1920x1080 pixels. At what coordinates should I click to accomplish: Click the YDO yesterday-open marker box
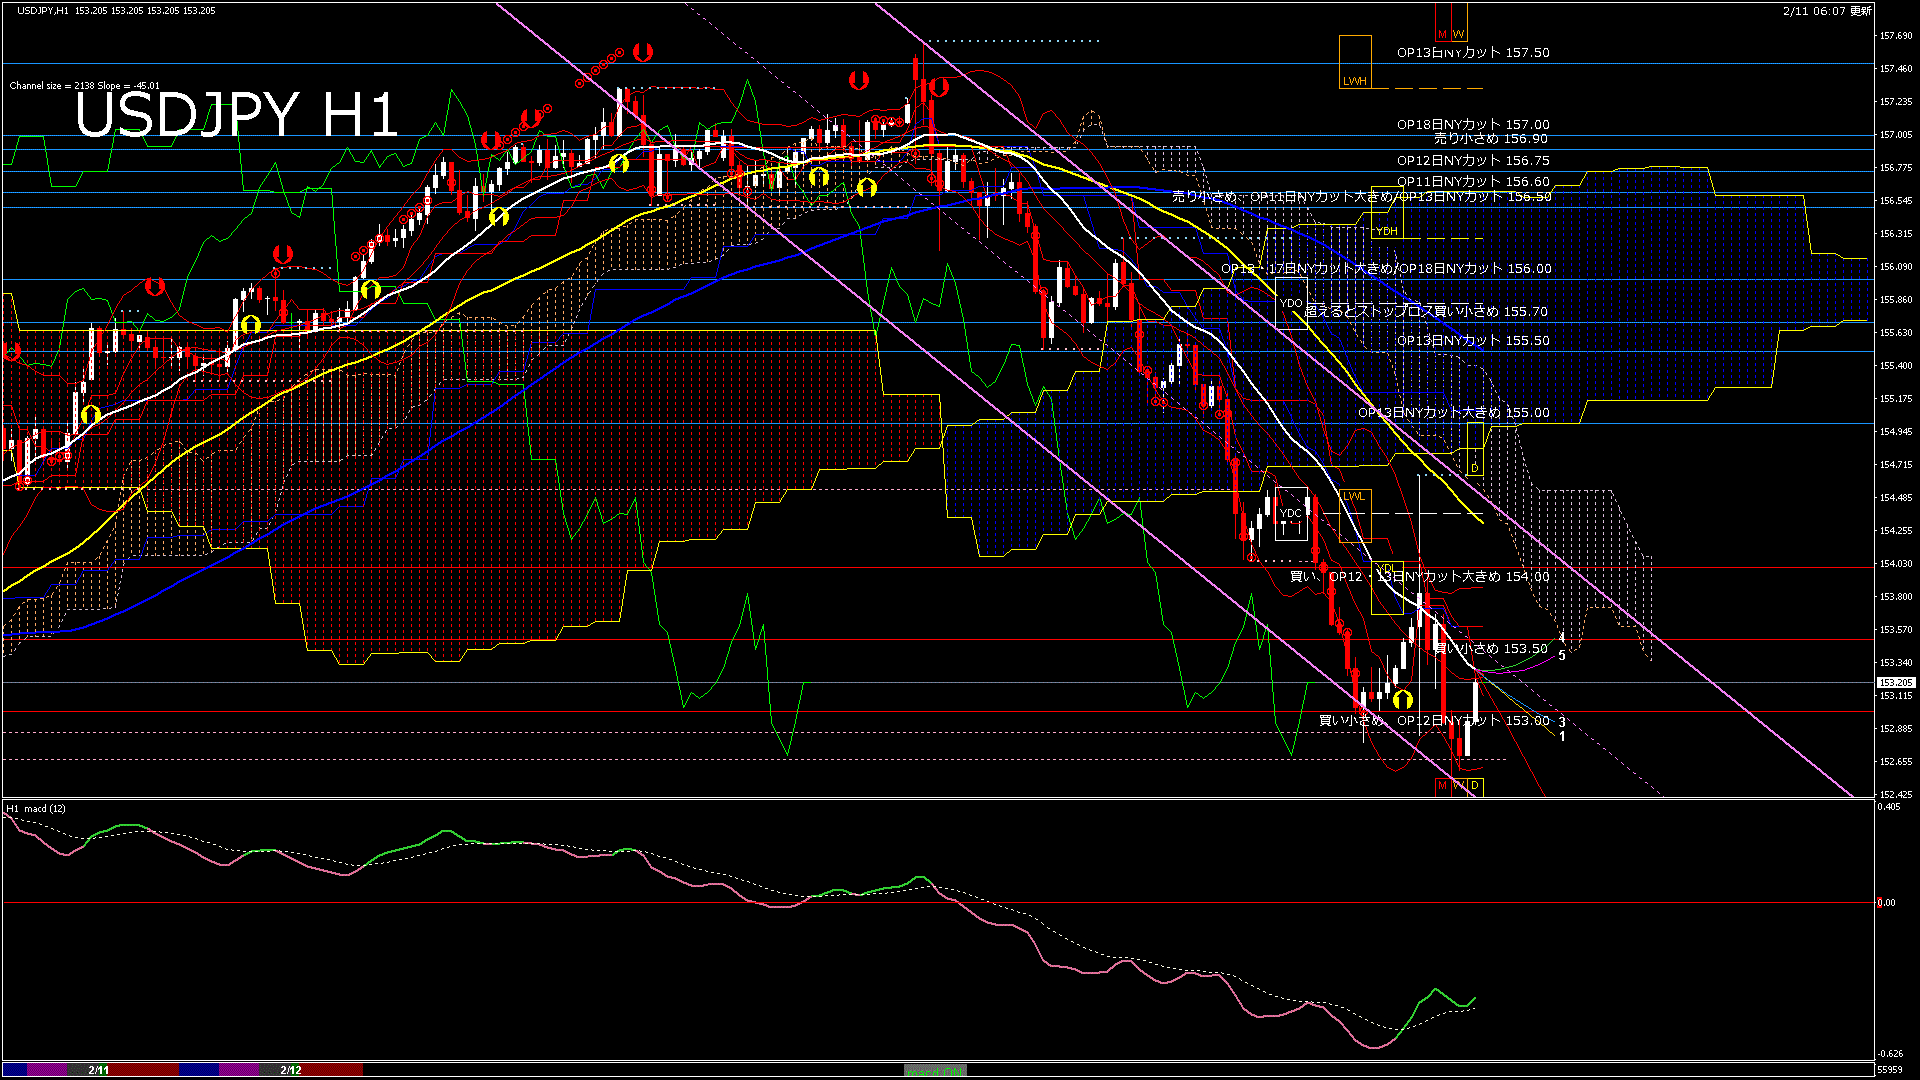[1290, 303]
